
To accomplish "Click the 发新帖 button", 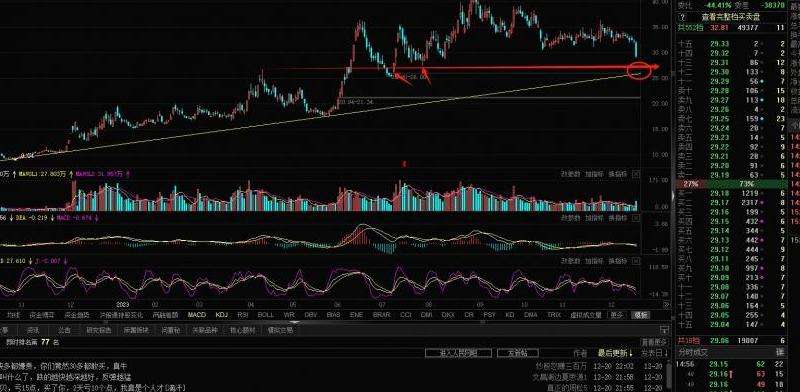I will pos(517,353).
